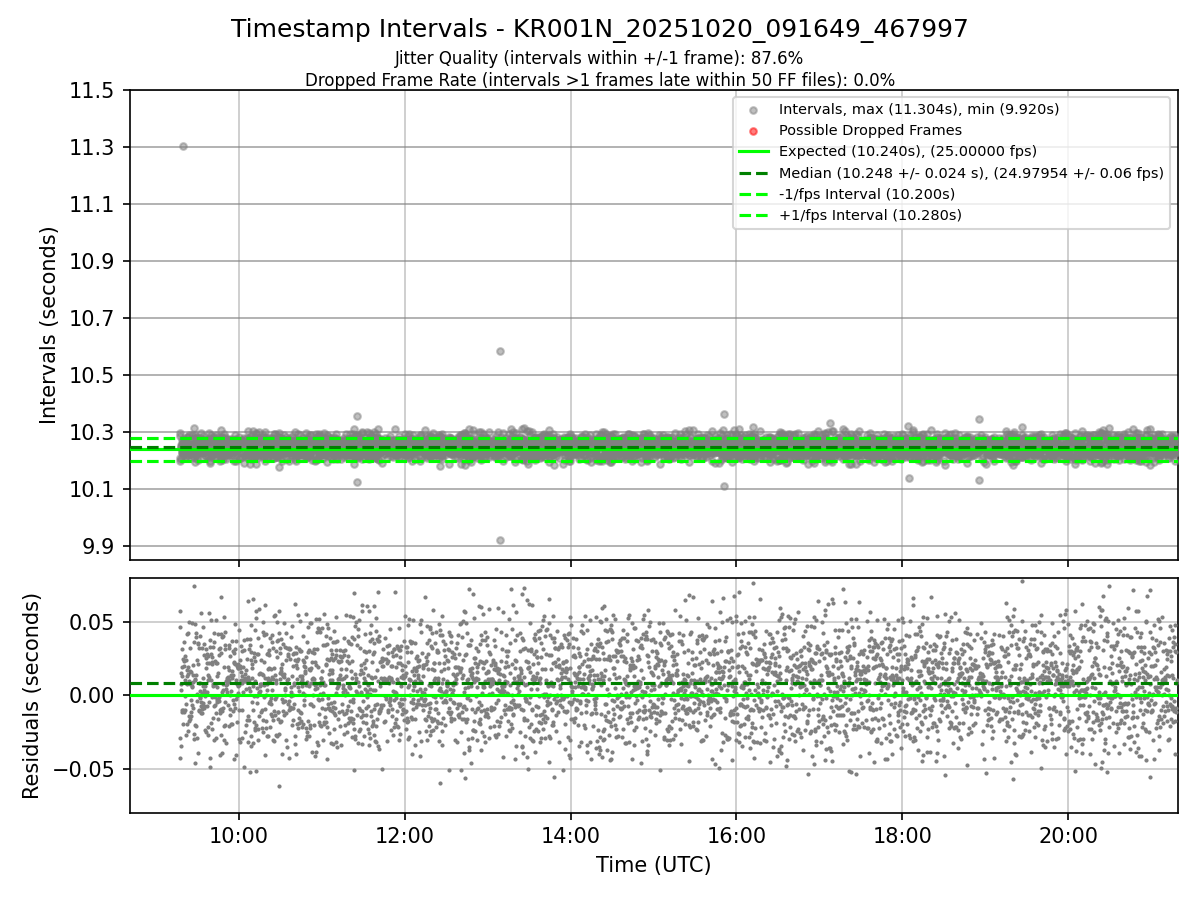Image resolution: width=1200 pixels, height=900 pixels.
Task: Click the low outlier point near 10.11 at 15:50
Action: click(x=724, y=486)
